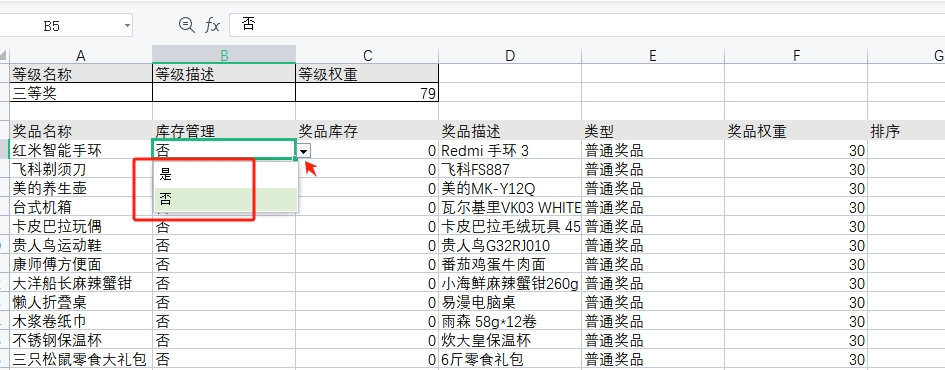Select the 雨森 58g*12卷 cell
This screenshot has width=945, height=370.
[510, 321]
